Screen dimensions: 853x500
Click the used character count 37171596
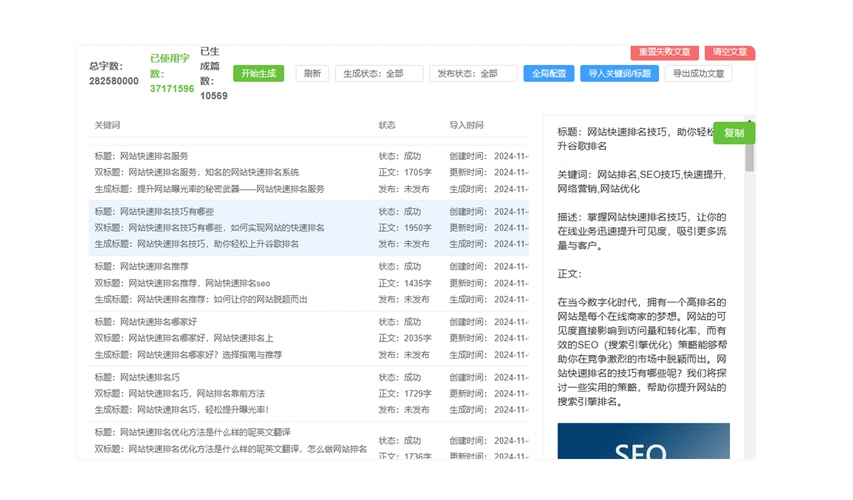(x=172, y=89)
